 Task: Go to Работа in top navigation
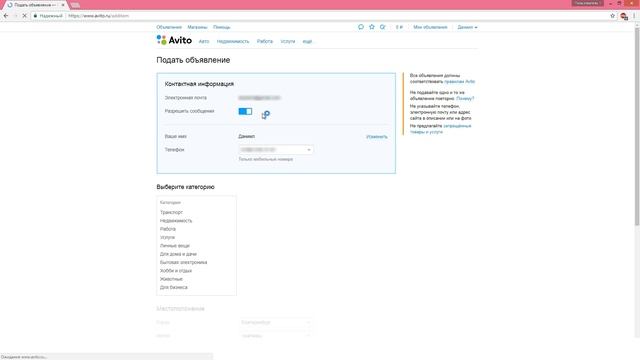(x=265, y=41)
